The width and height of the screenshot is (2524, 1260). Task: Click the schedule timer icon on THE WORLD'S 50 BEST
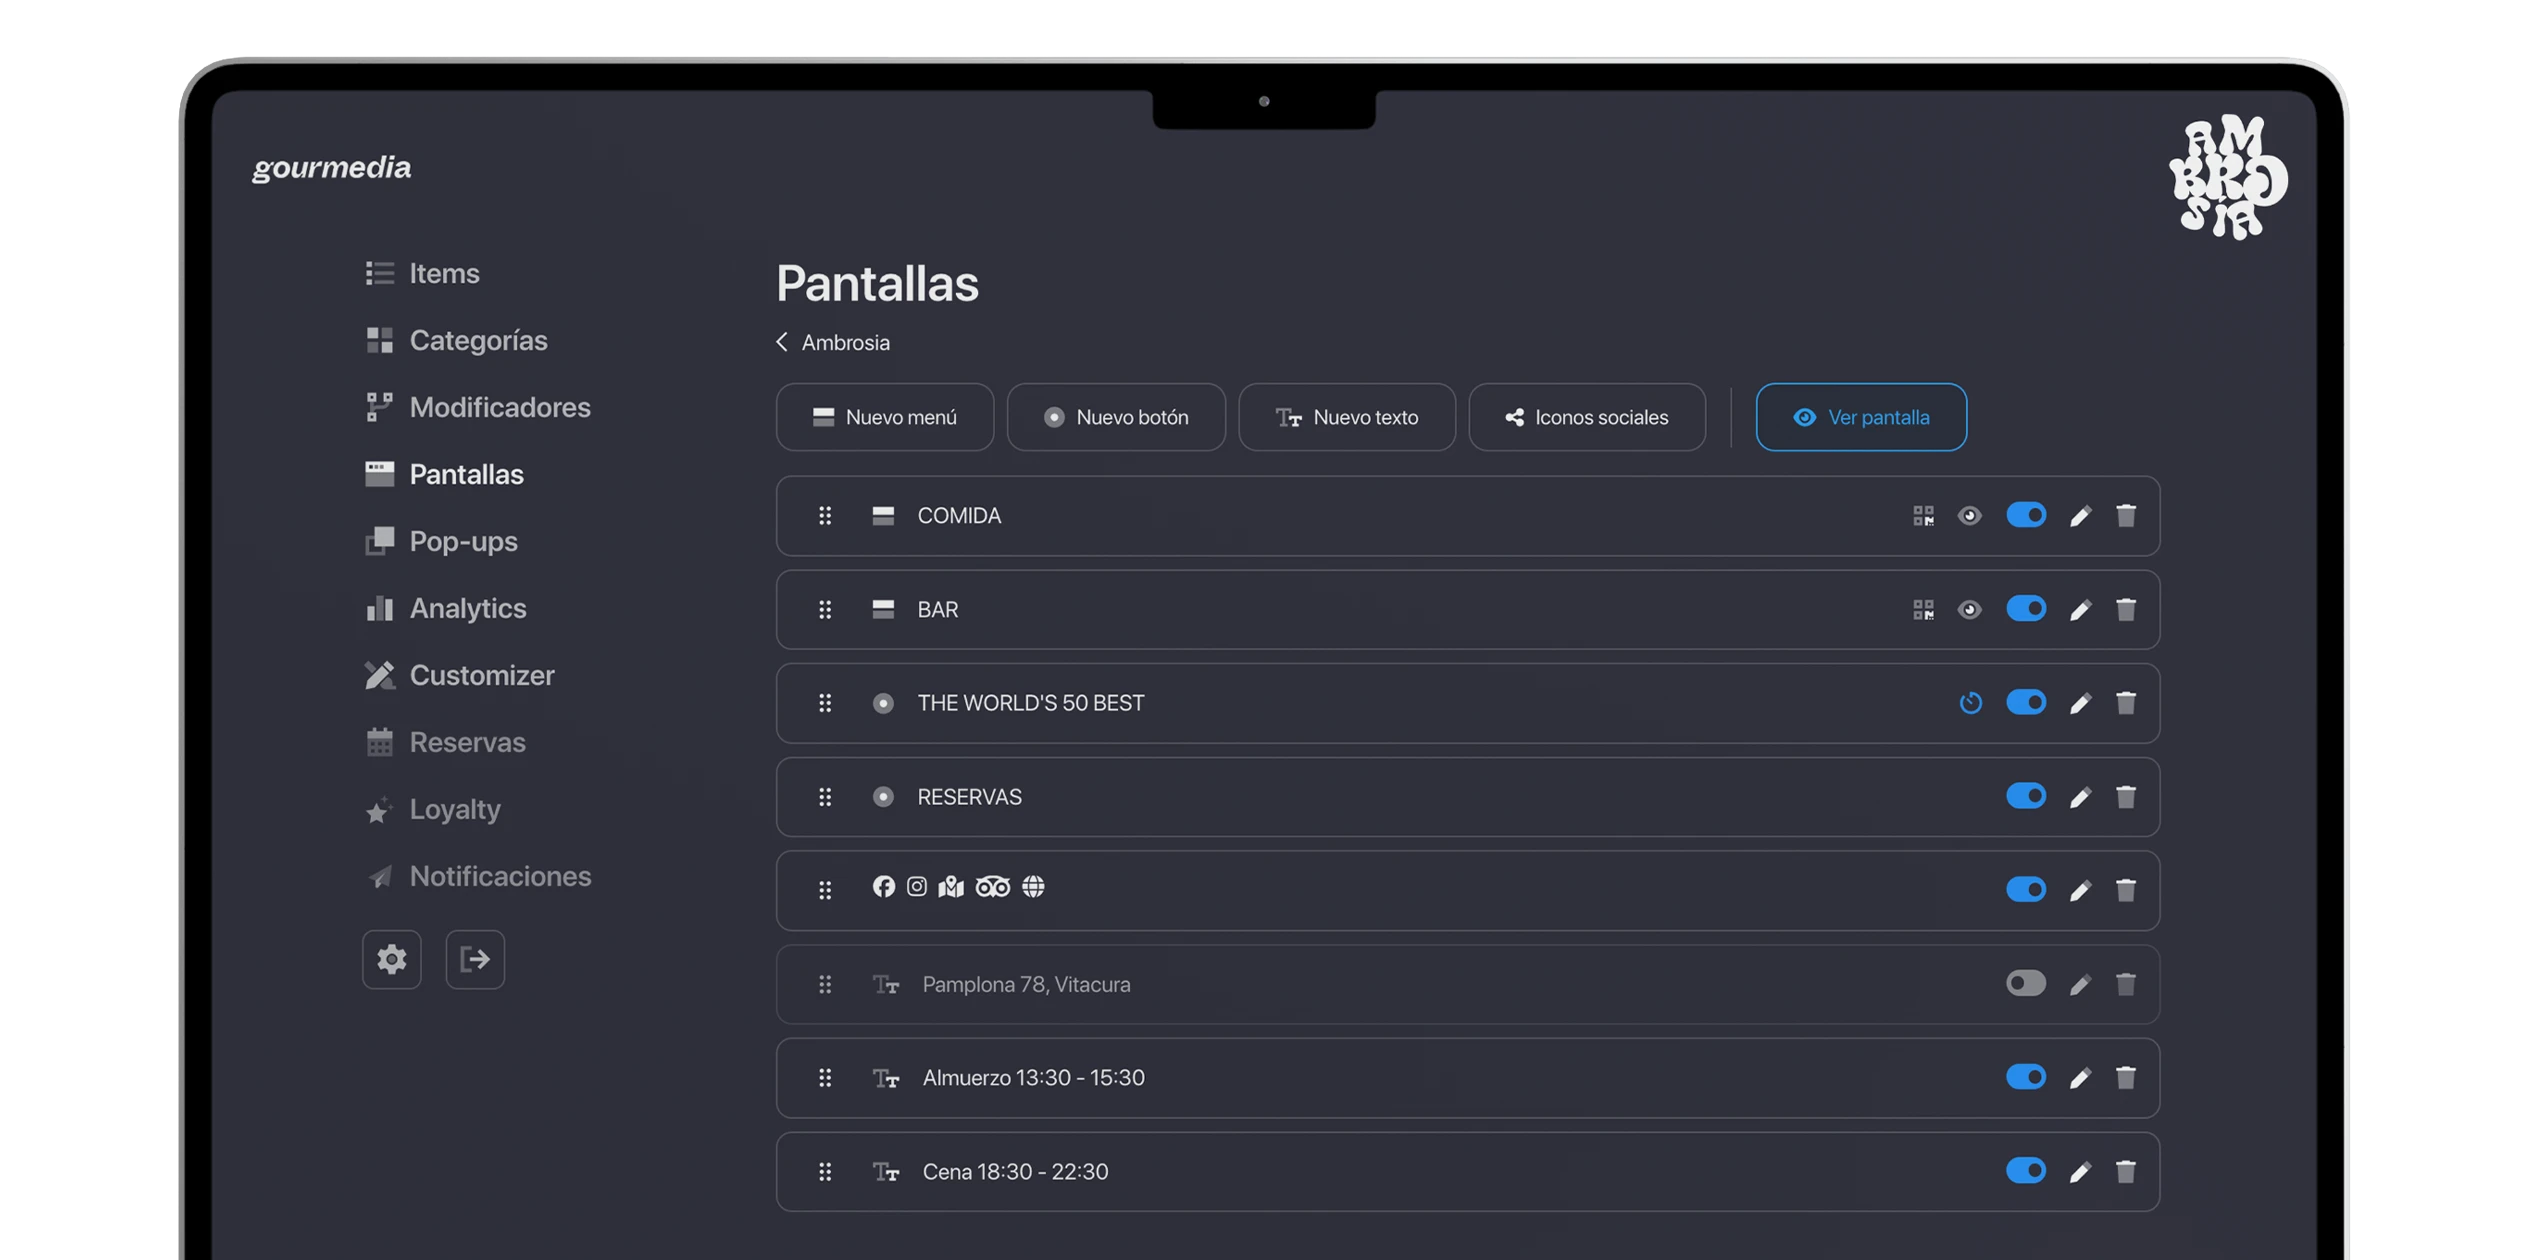pos(1970,703)
